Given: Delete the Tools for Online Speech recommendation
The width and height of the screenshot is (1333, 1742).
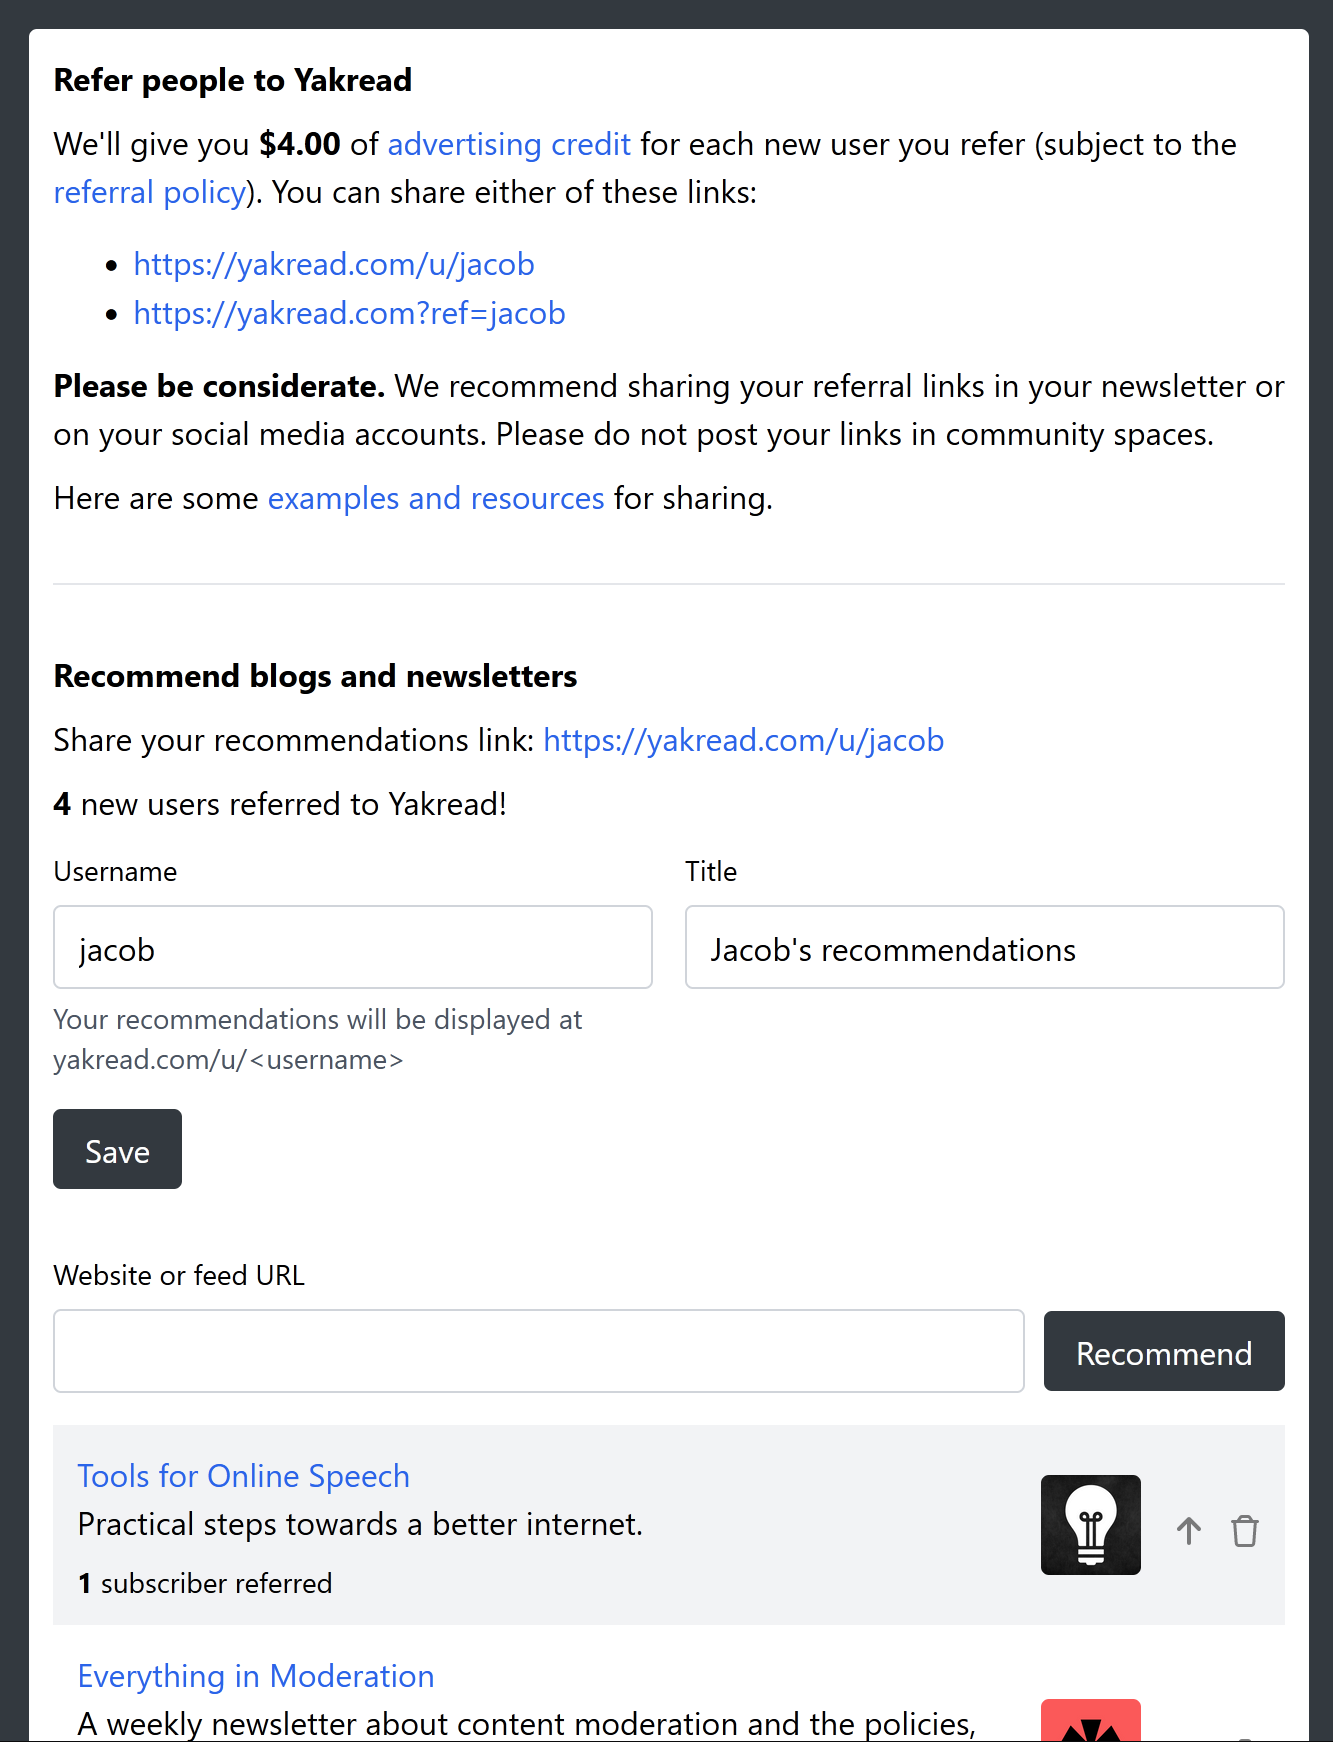Looking at the screenshot, I should pyautogui.click(x=1244, y=1531).
